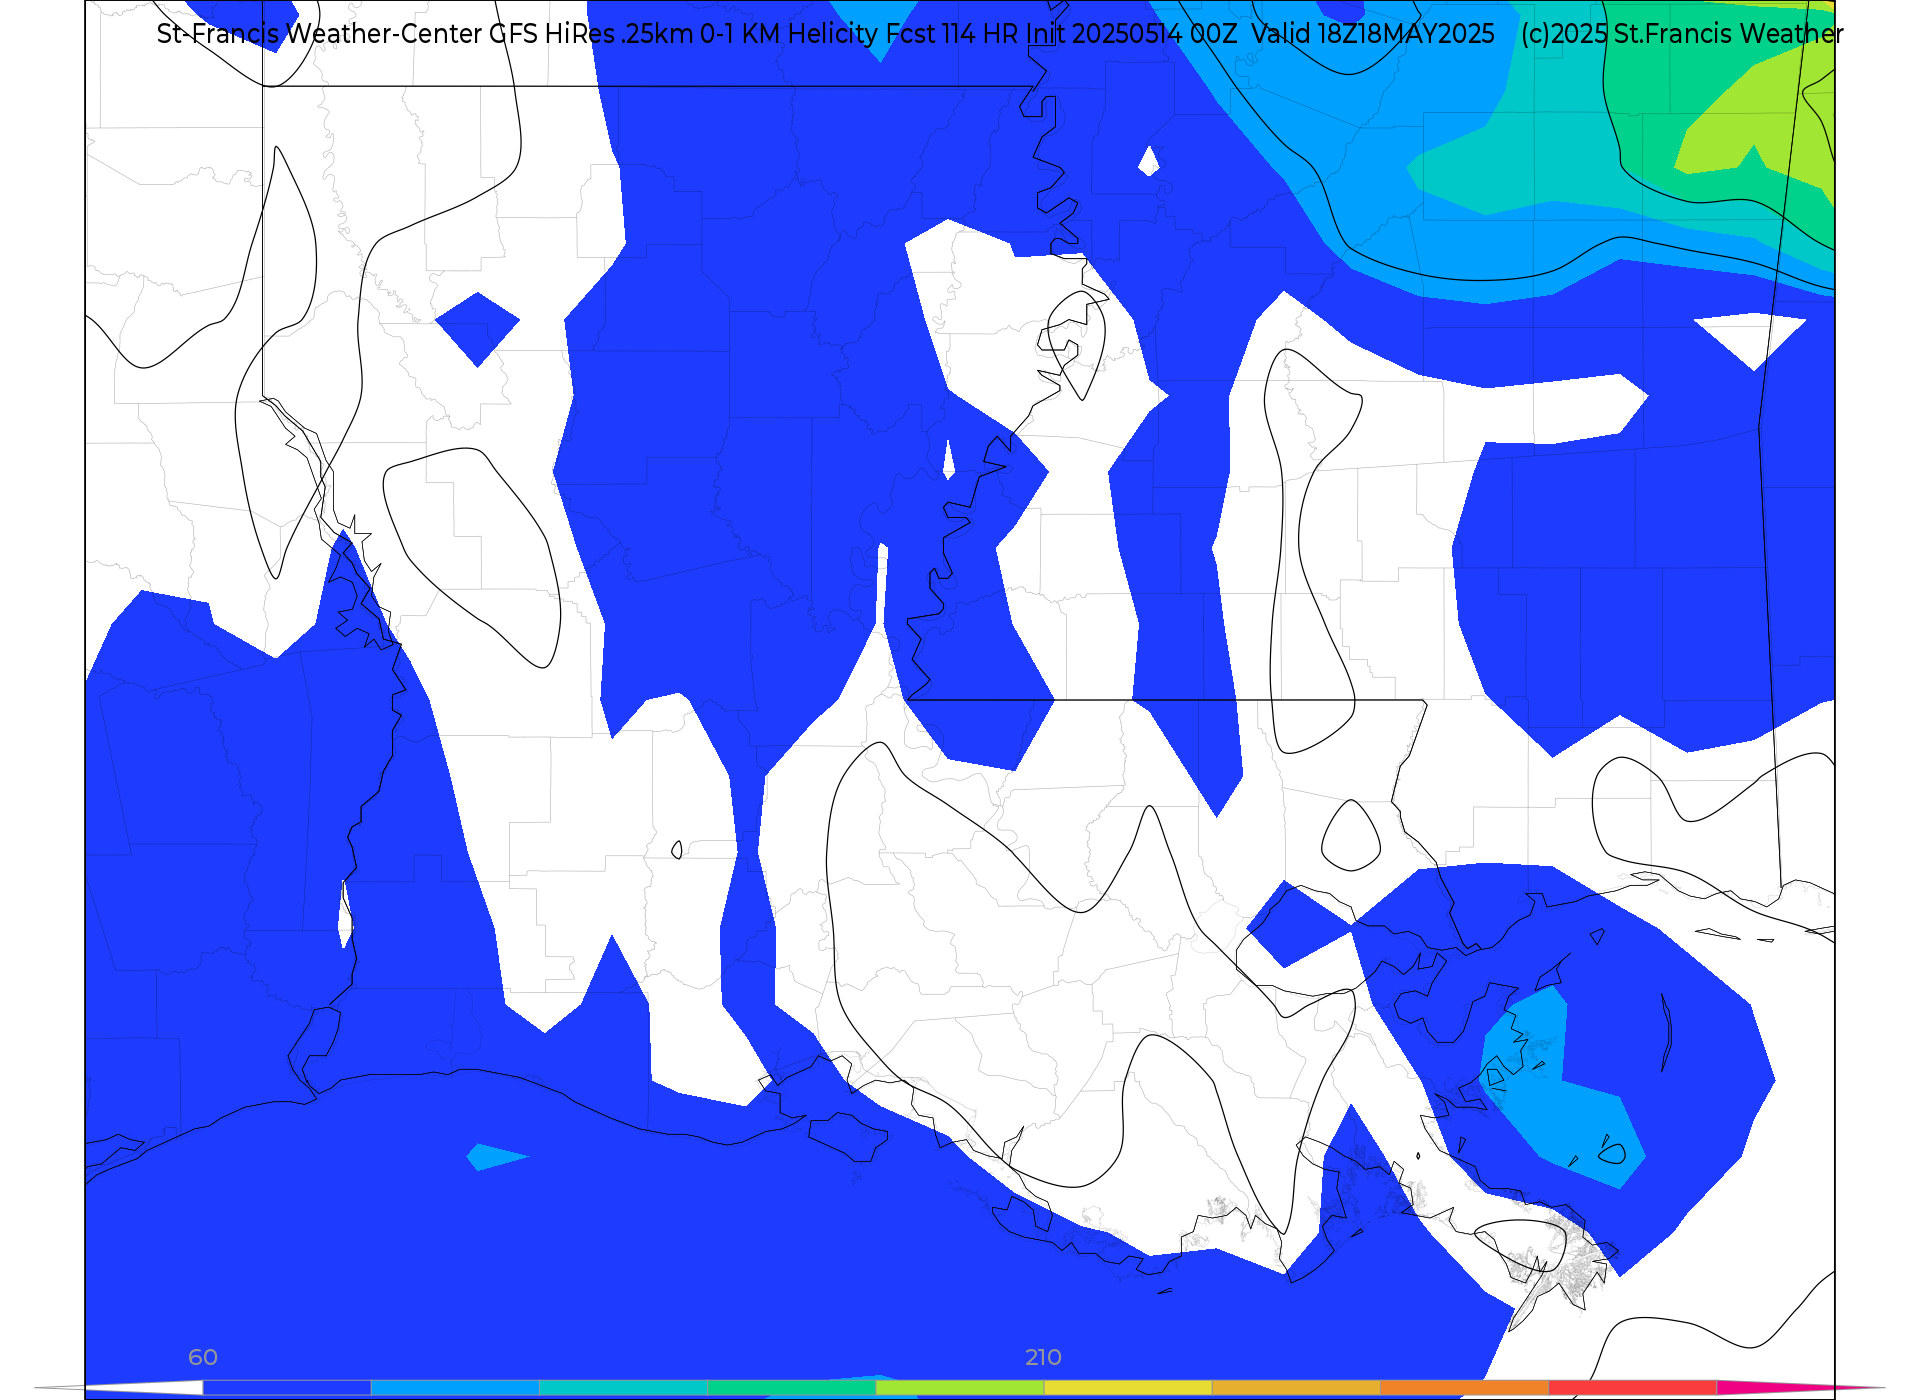
Task: Select the red colorbar segment
Action: coord(1633,1388)
